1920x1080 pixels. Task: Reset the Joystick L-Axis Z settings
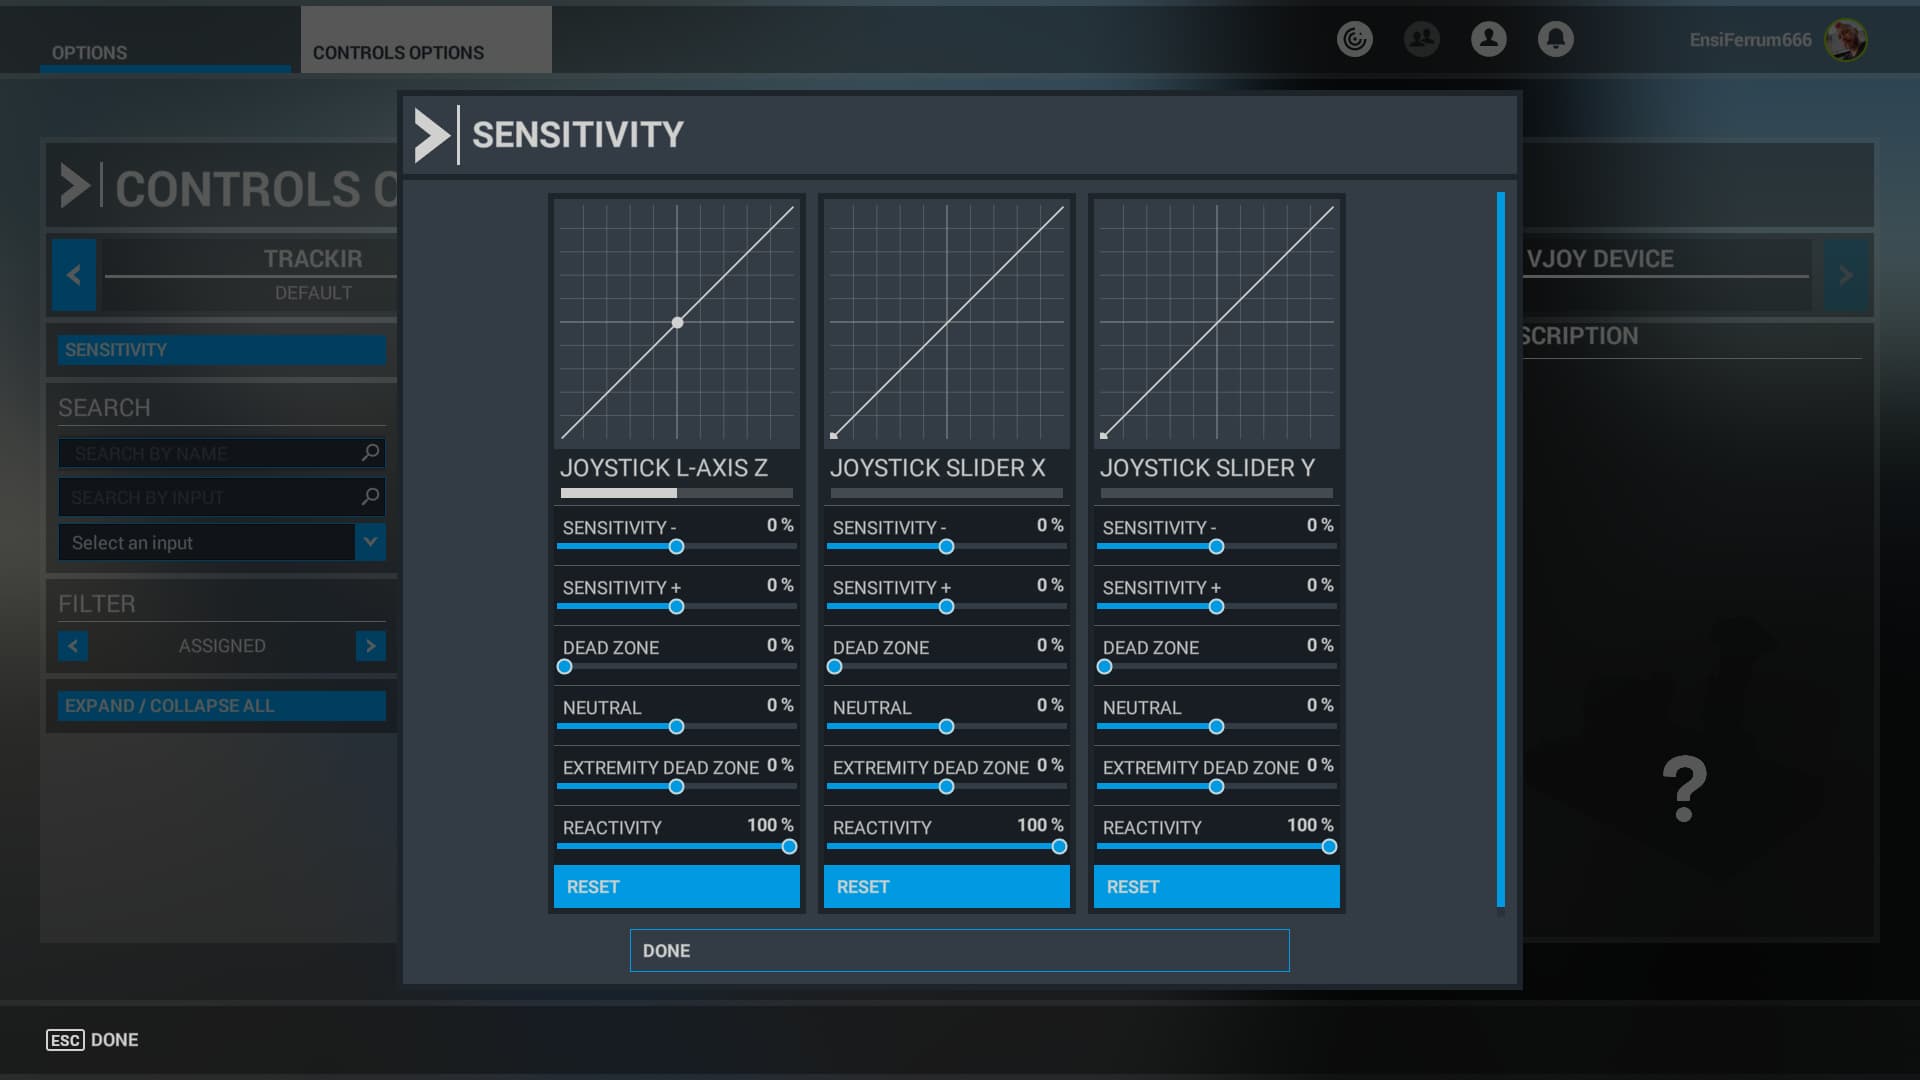pyautogui.click(x=677, y=887)
